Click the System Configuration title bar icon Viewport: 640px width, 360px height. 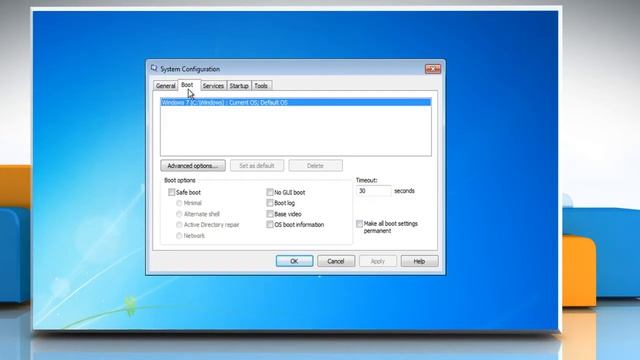click(154, 68)
